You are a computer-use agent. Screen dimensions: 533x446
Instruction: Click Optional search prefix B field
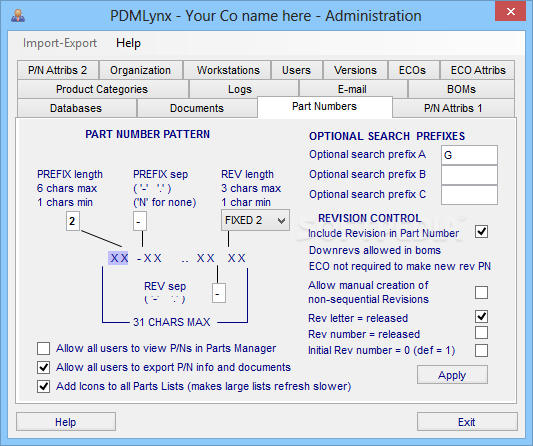pyautogui.click(x=469, y=175)
